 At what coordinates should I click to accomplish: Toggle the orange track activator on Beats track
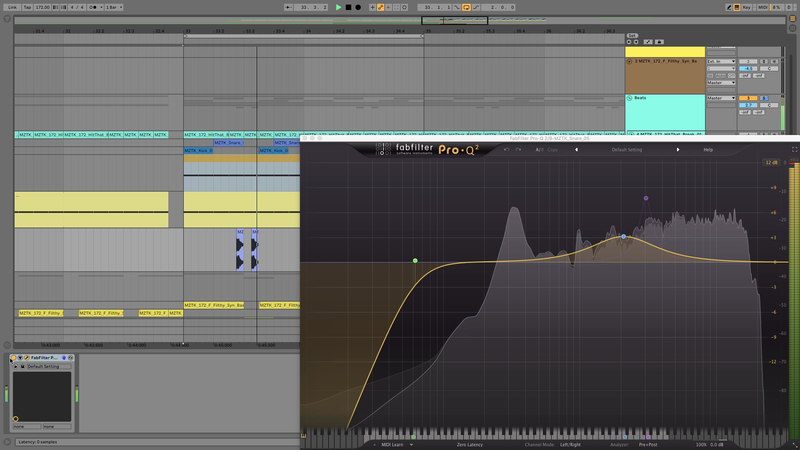(748, 98)
